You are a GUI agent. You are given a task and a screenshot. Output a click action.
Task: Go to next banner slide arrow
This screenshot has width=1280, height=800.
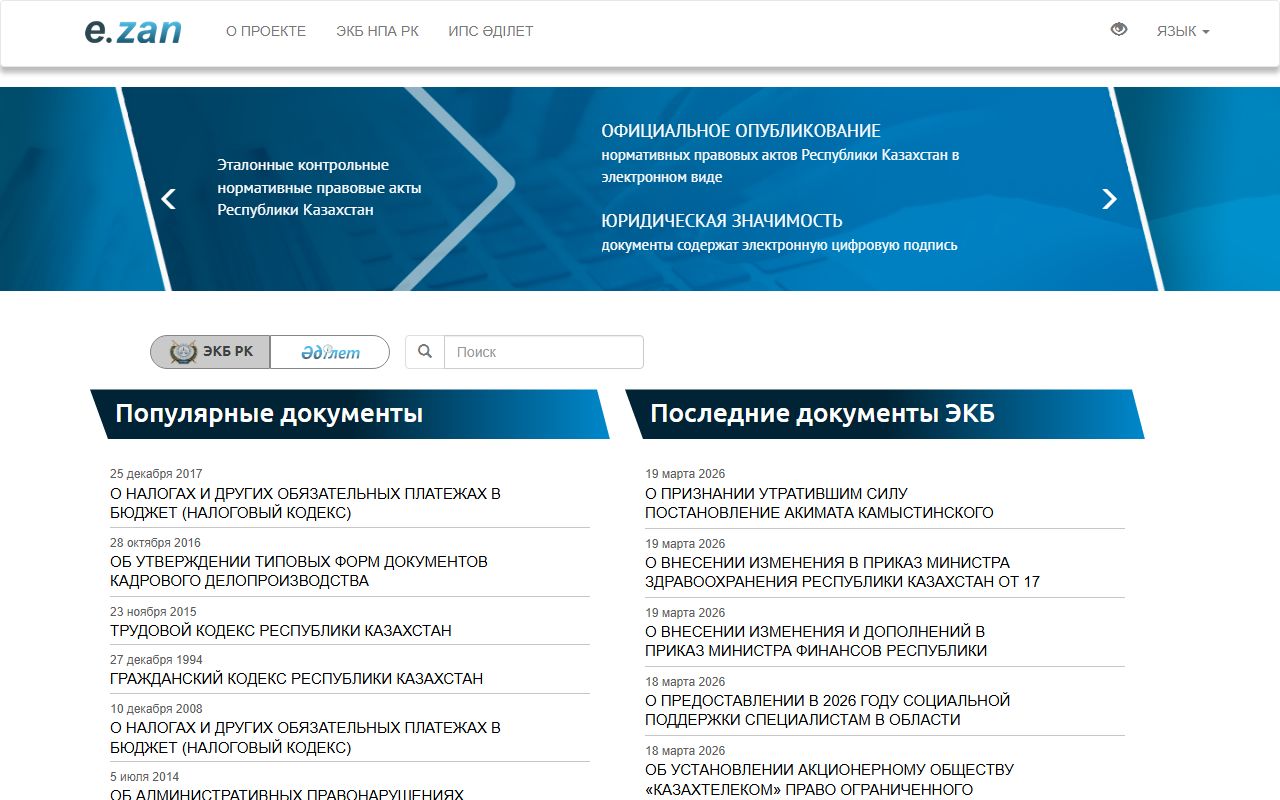[x=1109, y=199]
